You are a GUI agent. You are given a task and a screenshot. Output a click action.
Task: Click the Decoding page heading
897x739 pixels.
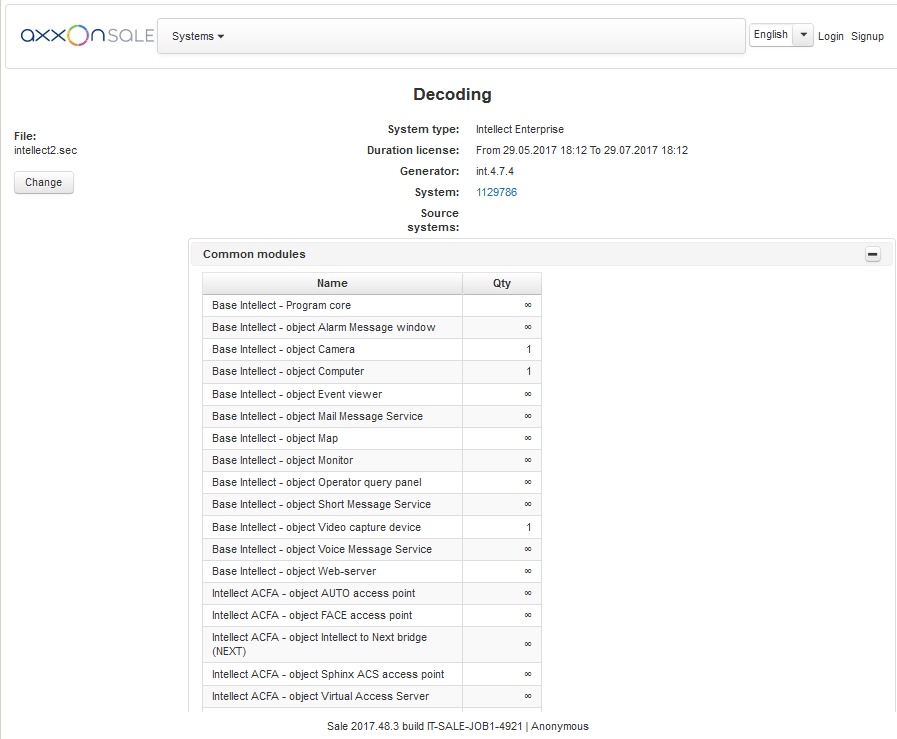click(452, 94)
